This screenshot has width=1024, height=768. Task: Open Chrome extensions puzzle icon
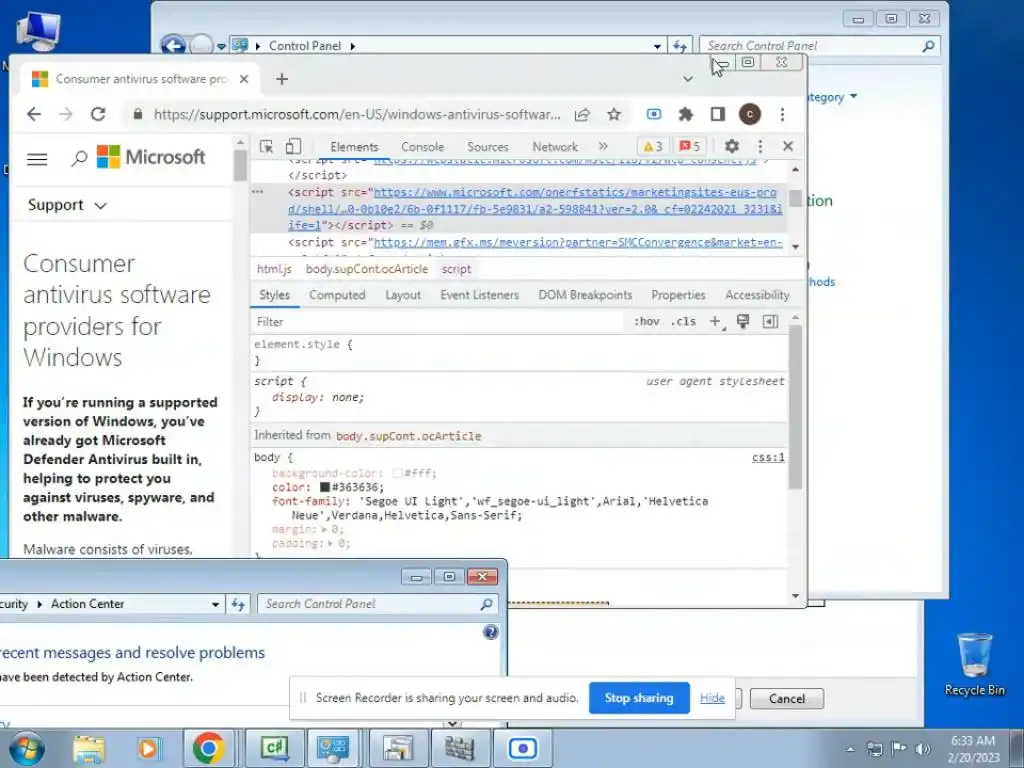tap(685, 114)
